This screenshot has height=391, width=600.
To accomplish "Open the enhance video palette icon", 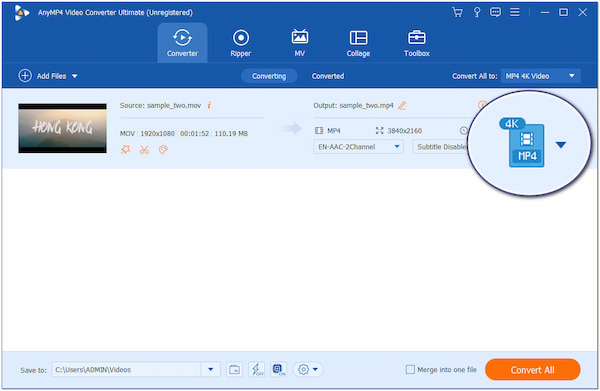I will (163, 150).
